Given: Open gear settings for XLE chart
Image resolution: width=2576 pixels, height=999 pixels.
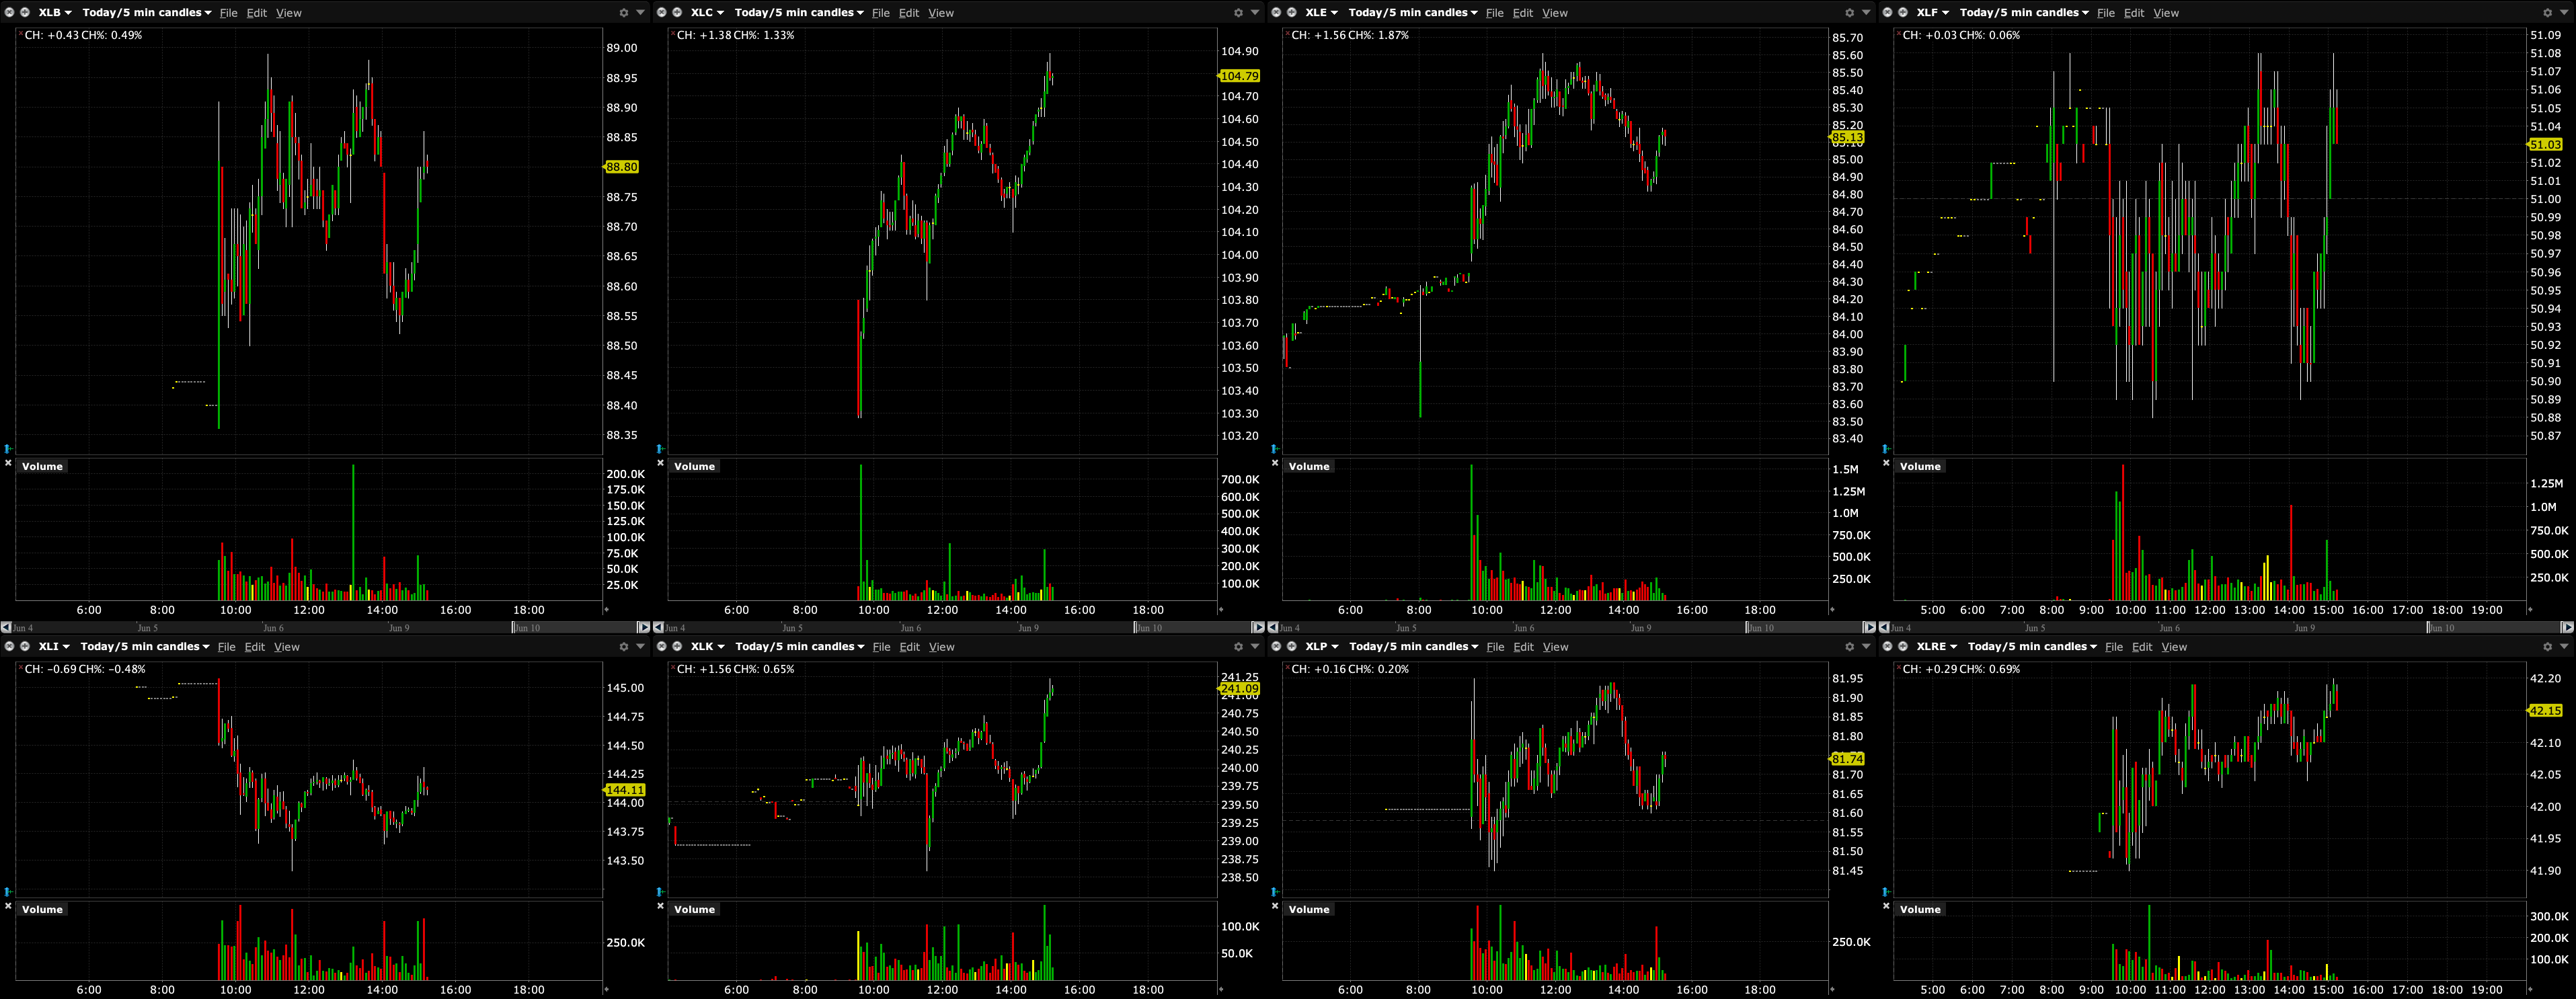Looking at the screenshot, I should [1849, 13].
